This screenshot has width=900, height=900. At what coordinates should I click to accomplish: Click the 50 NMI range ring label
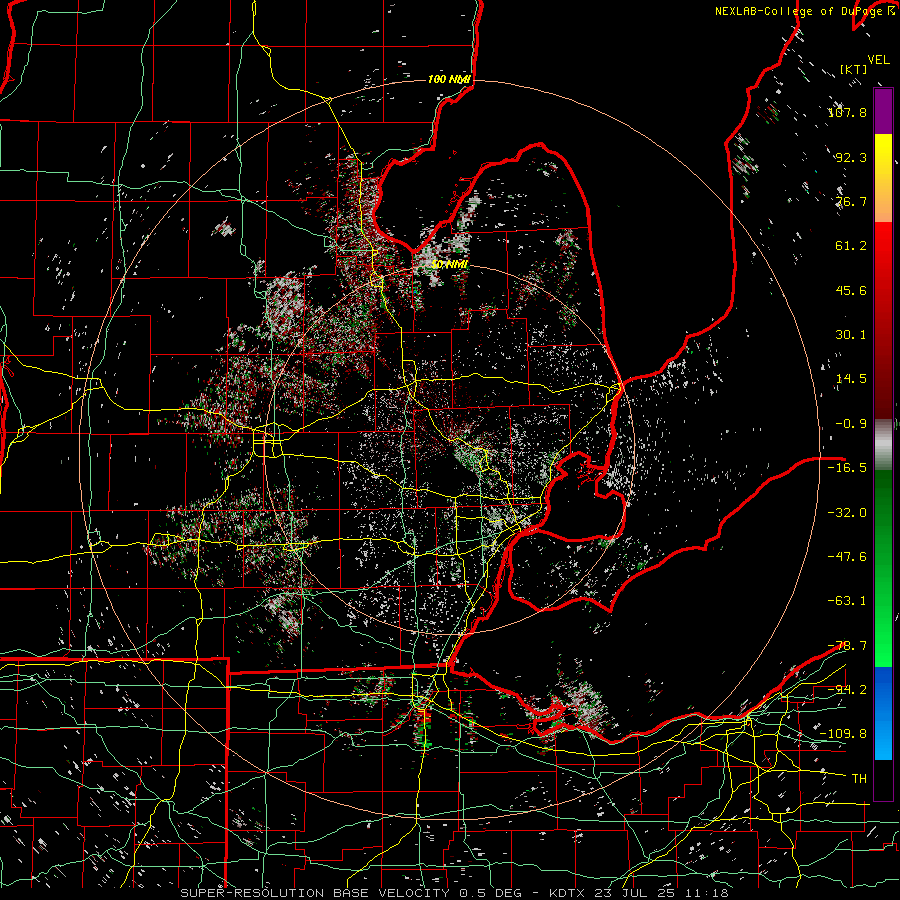coord(449,265)
